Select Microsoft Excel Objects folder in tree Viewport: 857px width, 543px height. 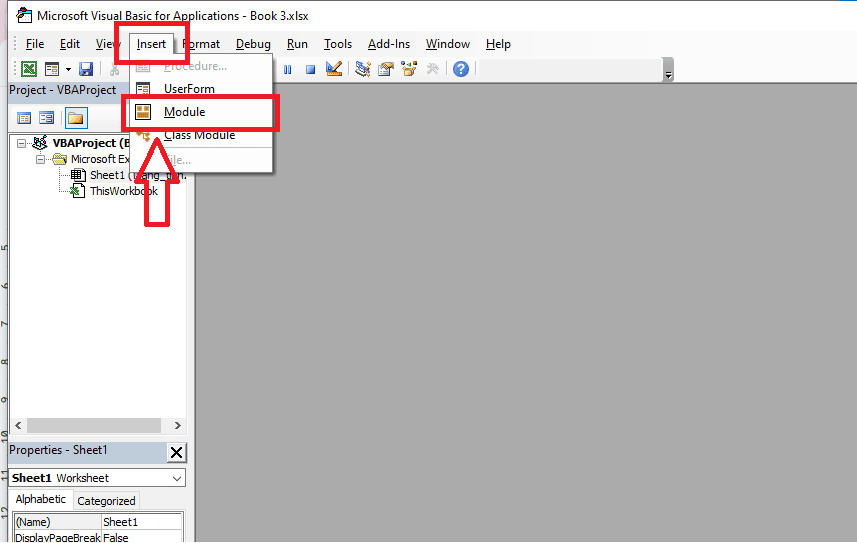pos(100,159)
